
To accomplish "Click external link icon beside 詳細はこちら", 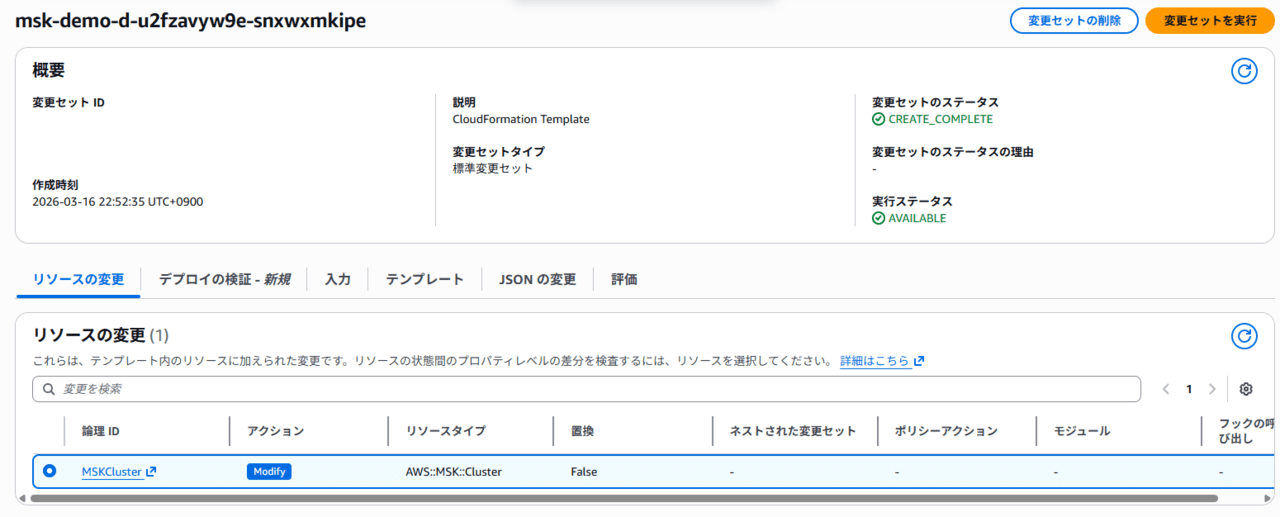I will pos(919,361).
